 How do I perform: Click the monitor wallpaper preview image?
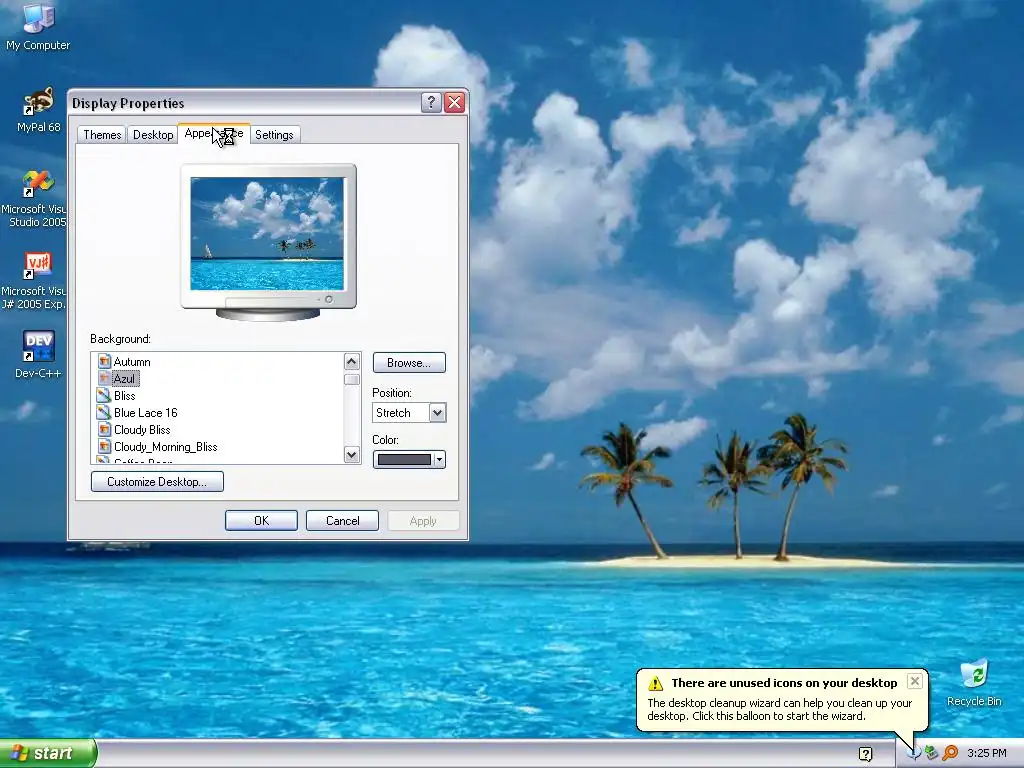pos(267,233)
